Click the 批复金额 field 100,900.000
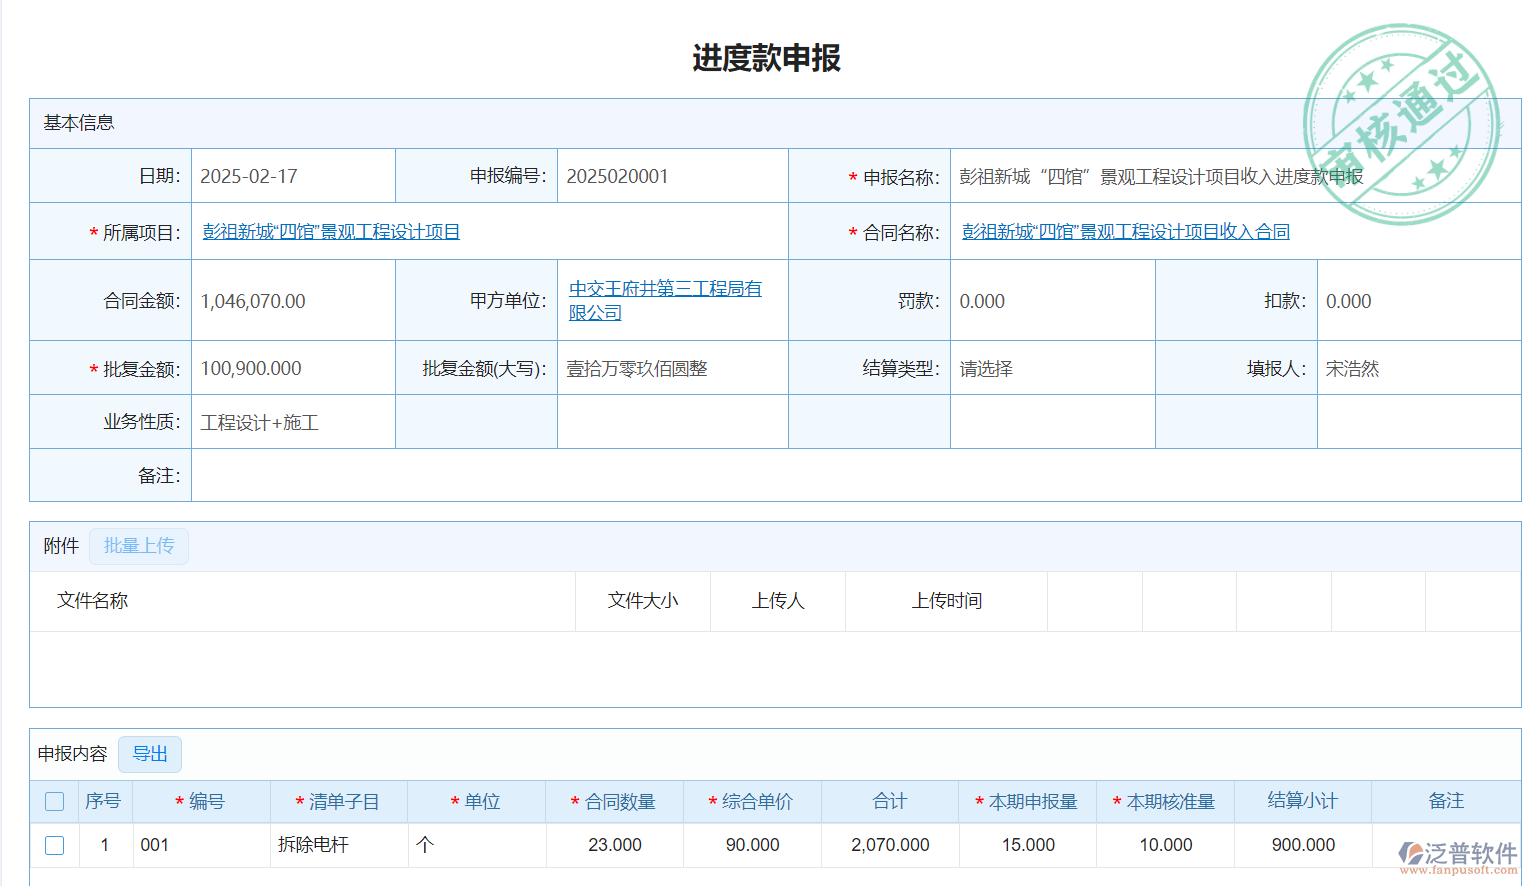1528x886 pixels. click(x=251, y=369)
